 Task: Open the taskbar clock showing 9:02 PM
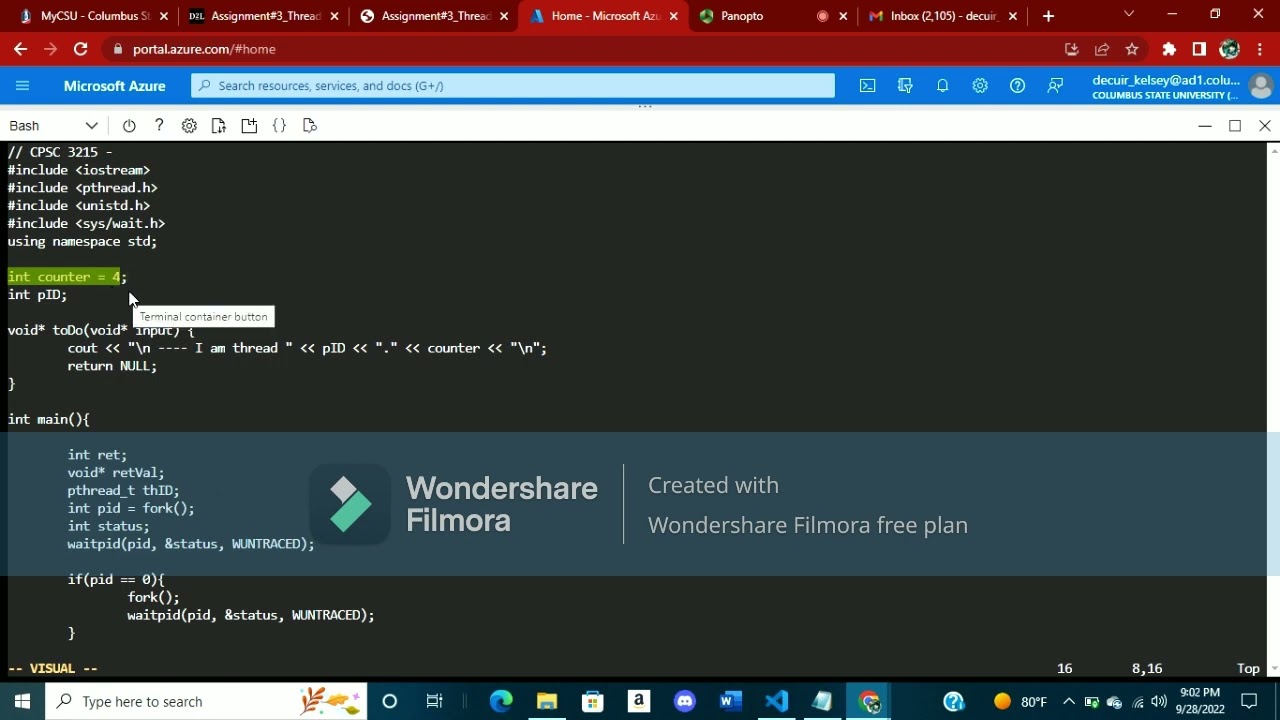coord(1200,701)
